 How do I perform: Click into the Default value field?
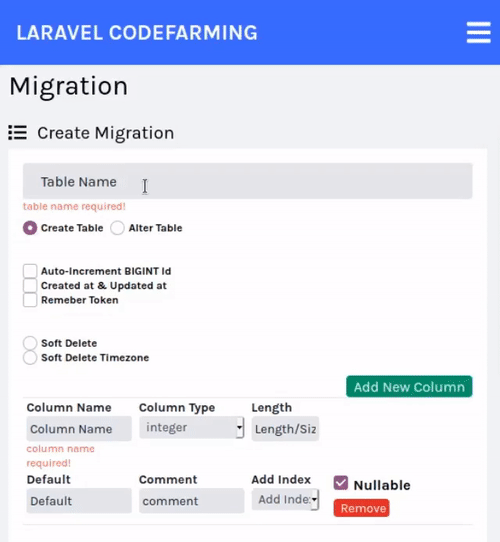pos(79,501)
